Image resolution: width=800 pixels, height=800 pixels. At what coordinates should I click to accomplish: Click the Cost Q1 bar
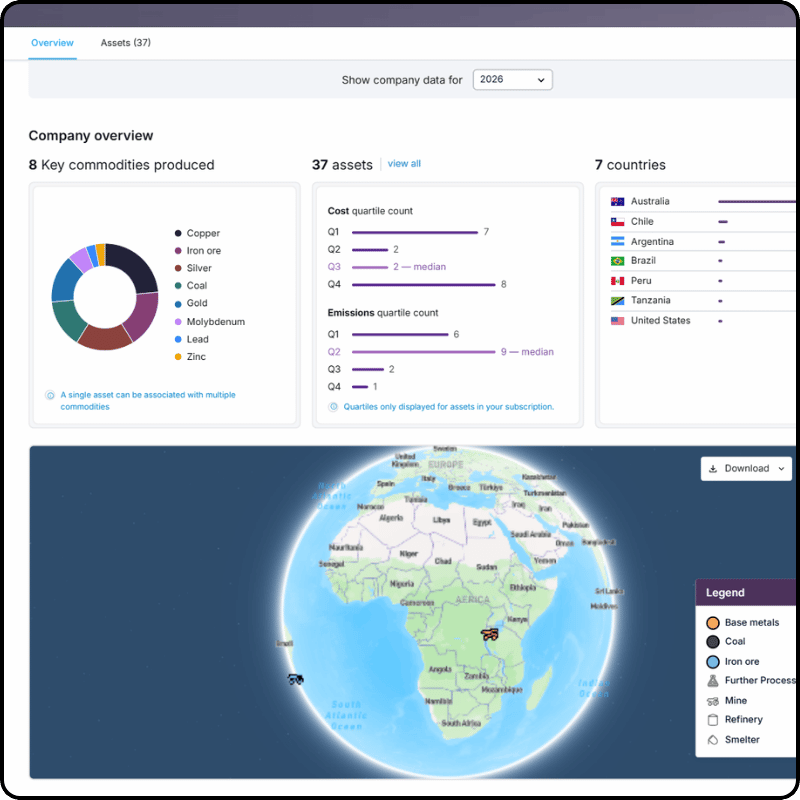click(x=415, y=233)
